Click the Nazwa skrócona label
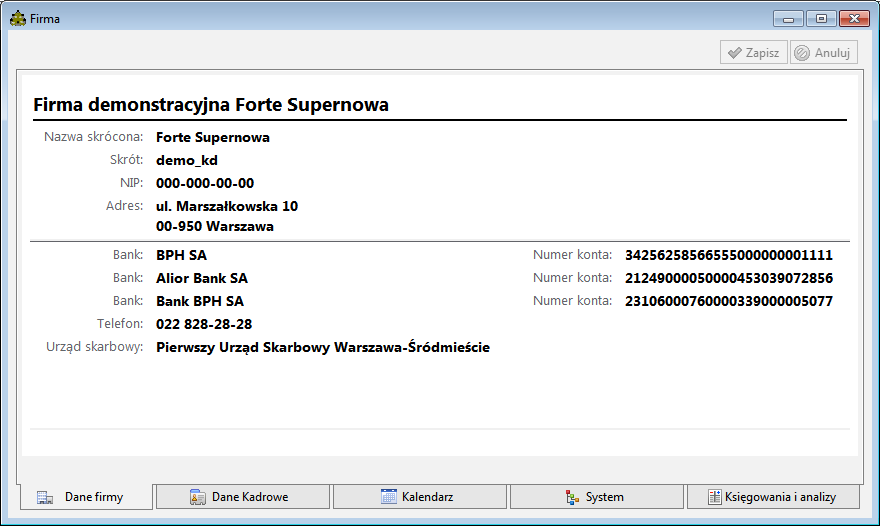The image size is (880, 526). [94, 137]
